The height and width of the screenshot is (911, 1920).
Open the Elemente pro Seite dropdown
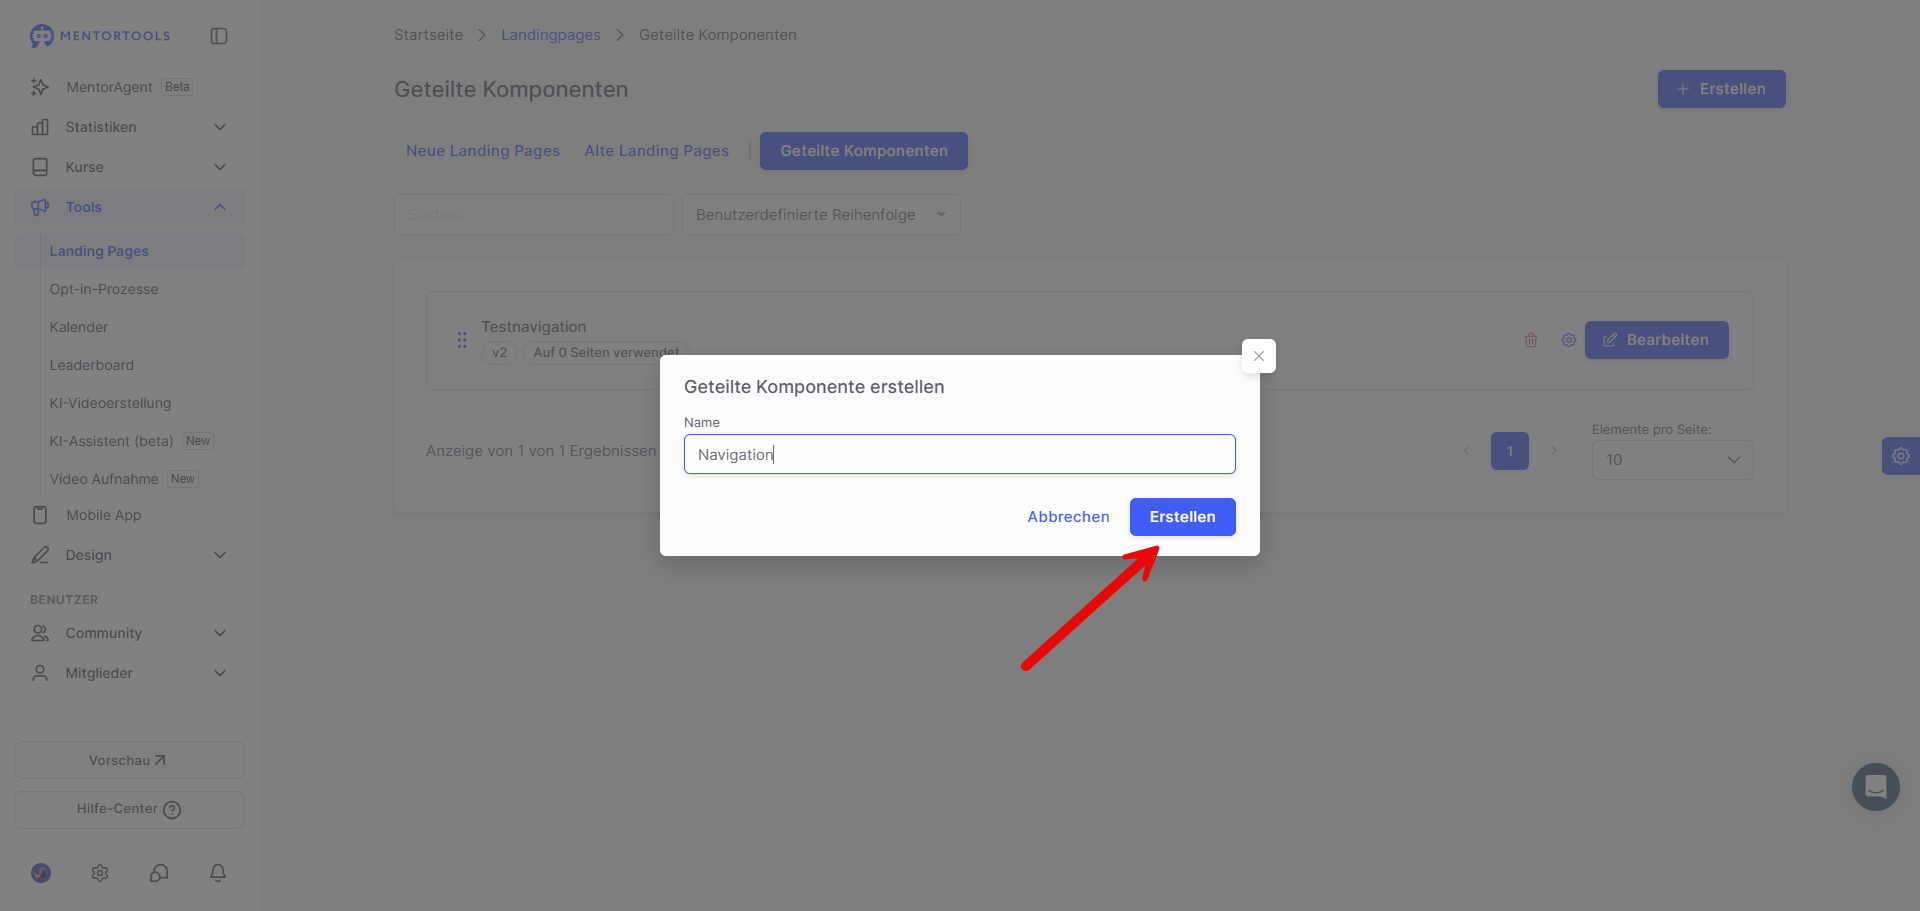[1672, 460]
